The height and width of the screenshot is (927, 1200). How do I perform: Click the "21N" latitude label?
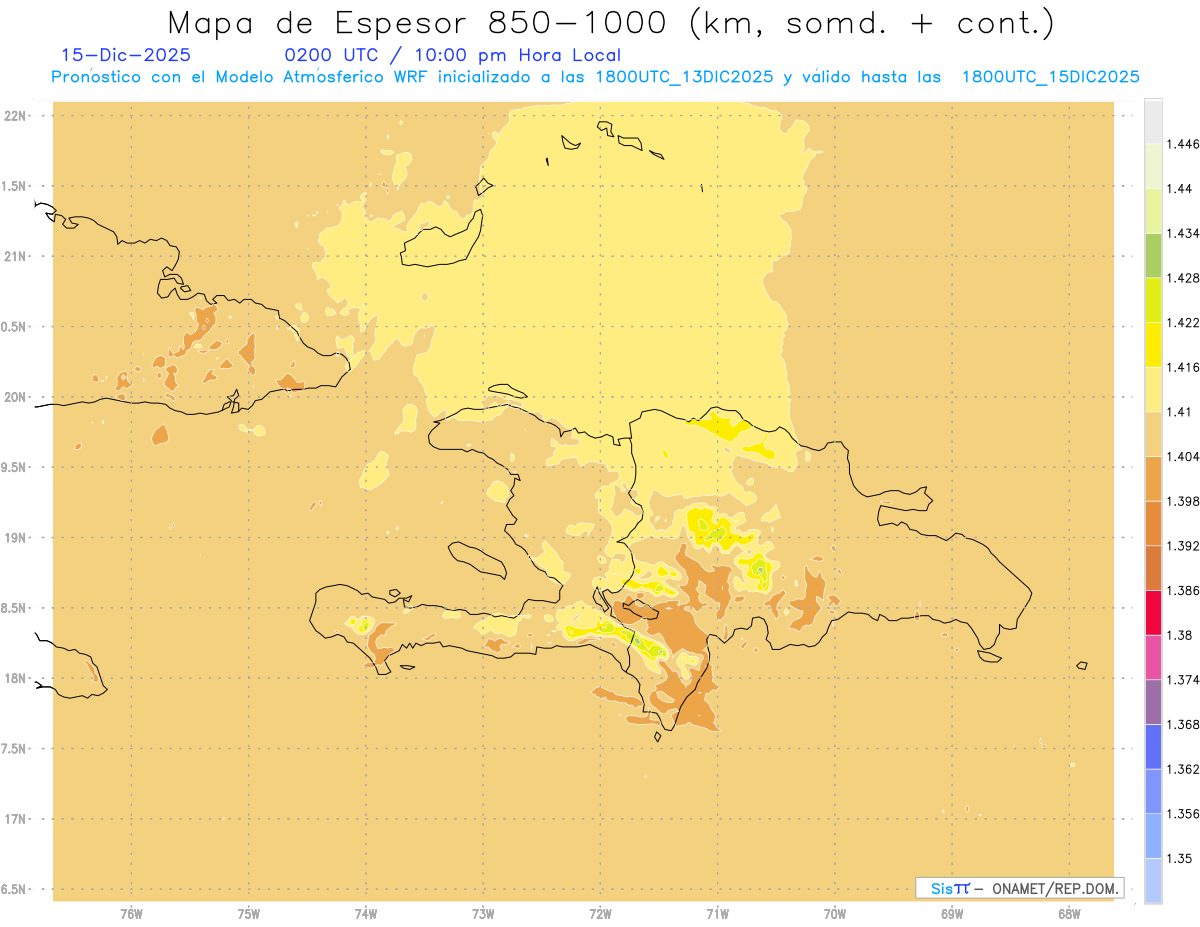coord(17,257)
